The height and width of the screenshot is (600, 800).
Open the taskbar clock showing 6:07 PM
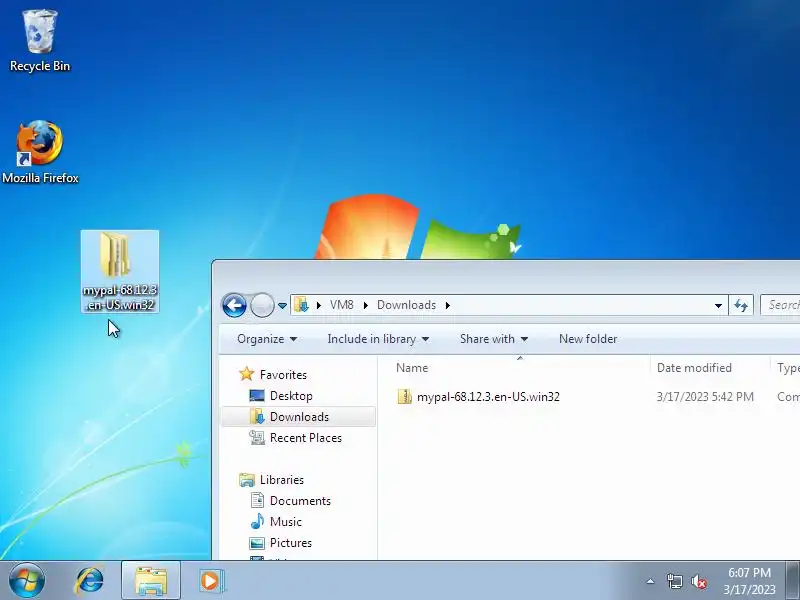(x=749, y=581)
